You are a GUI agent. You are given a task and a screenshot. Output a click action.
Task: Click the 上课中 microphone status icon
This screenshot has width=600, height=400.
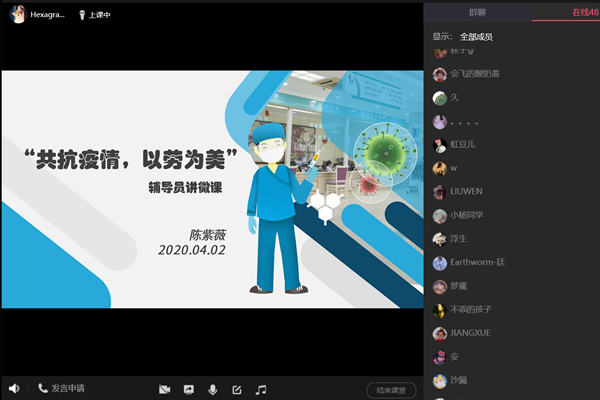[81, 16]
